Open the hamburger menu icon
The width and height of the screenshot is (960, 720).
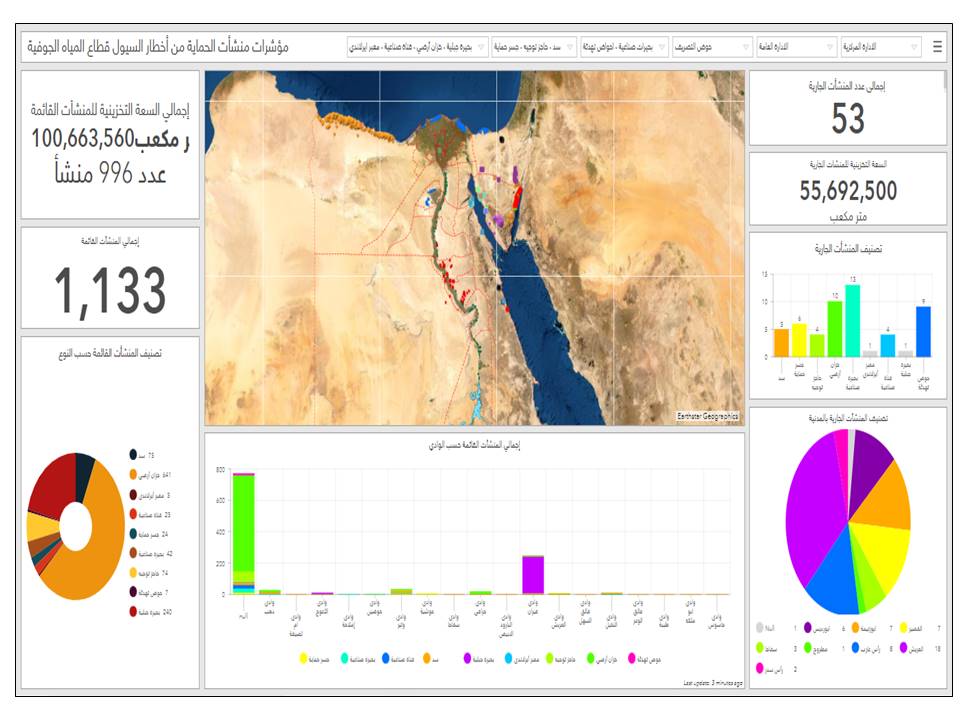coord(937,47)
